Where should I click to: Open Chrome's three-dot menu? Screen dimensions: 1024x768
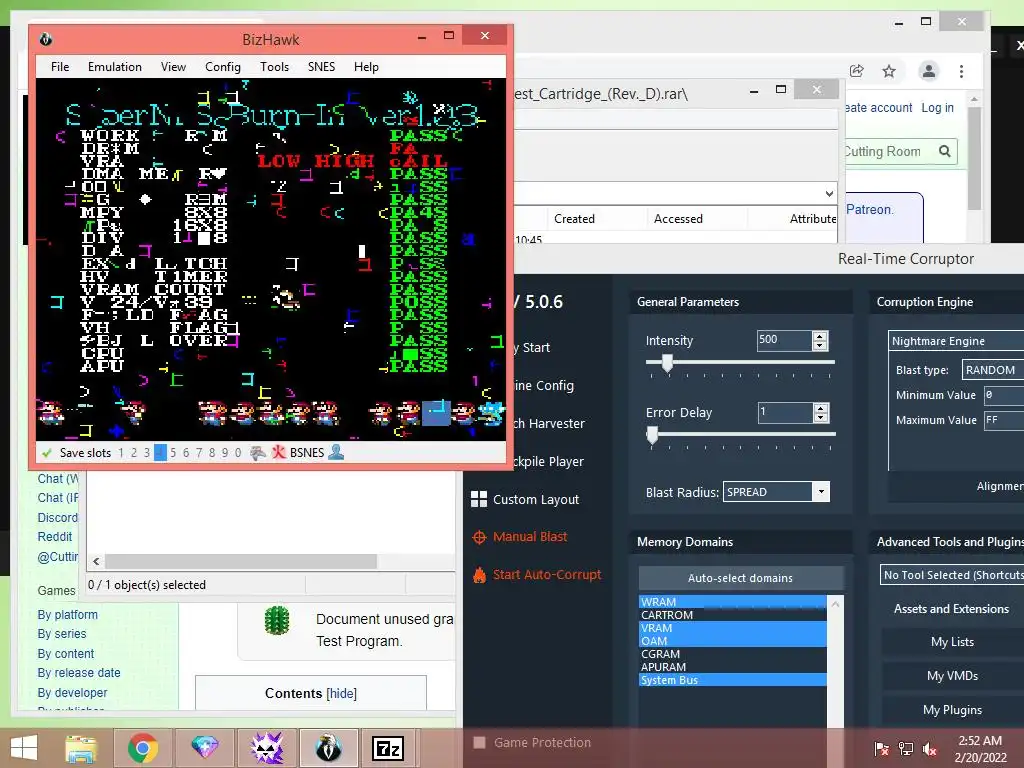(961, 71)
